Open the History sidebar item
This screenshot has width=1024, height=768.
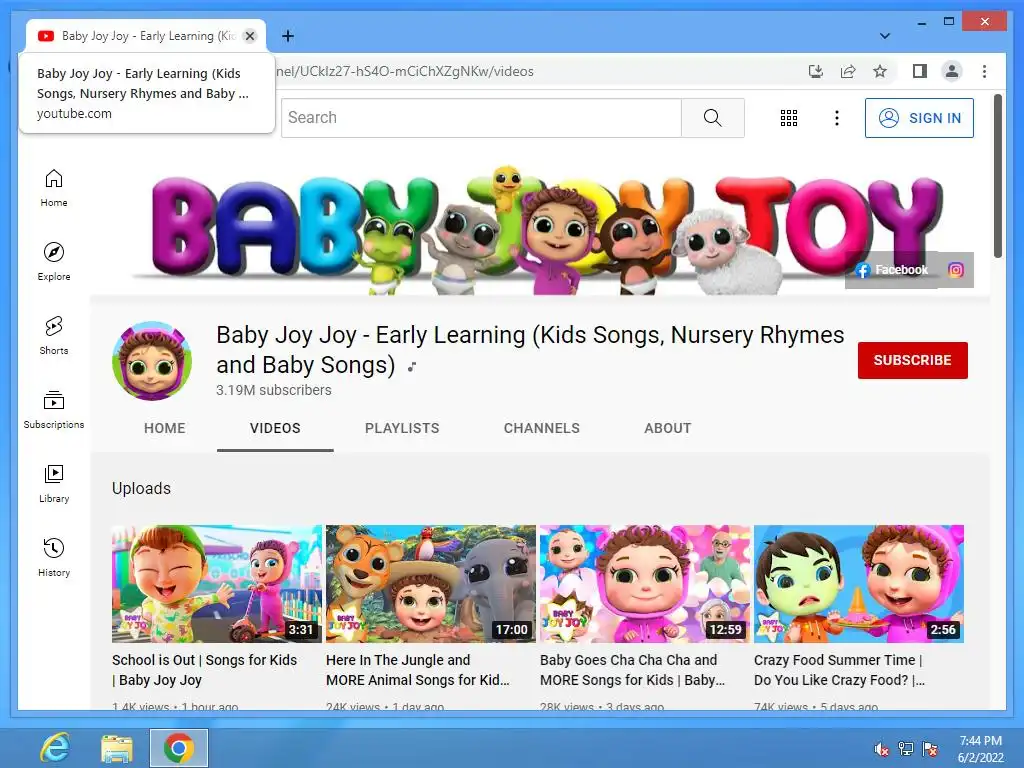coord(54,557)
